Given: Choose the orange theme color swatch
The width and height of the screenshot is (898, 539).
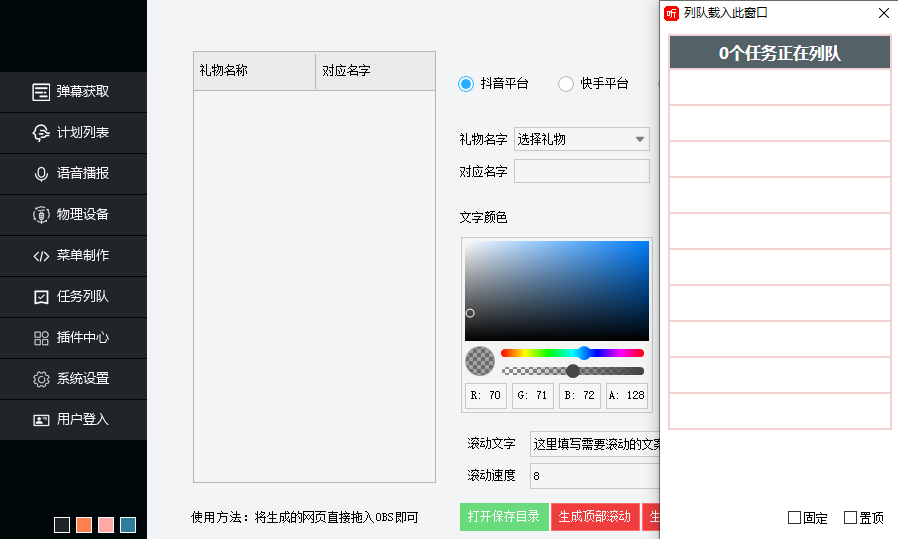Looking at the screenshot, I should coord(84,525).
